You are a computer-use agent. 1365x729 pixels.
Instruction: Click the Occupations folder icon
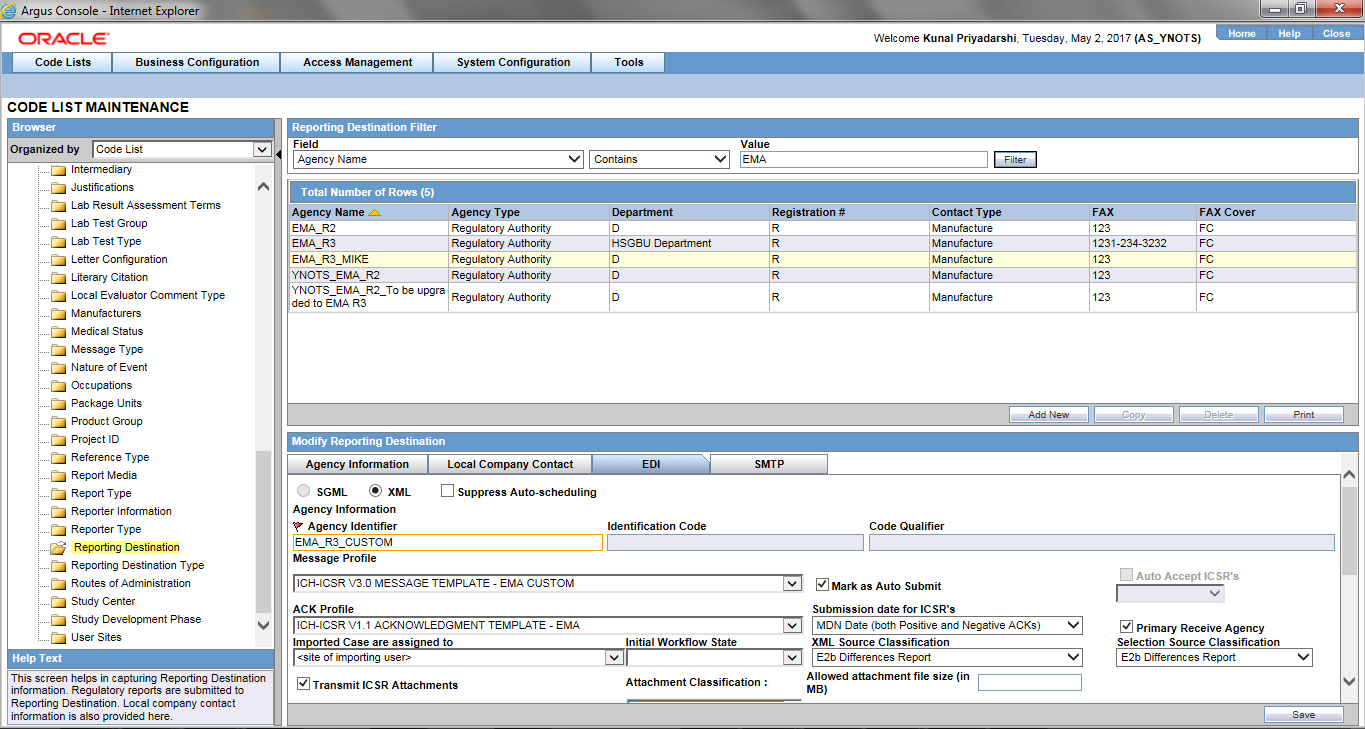[x=58, y=386]
